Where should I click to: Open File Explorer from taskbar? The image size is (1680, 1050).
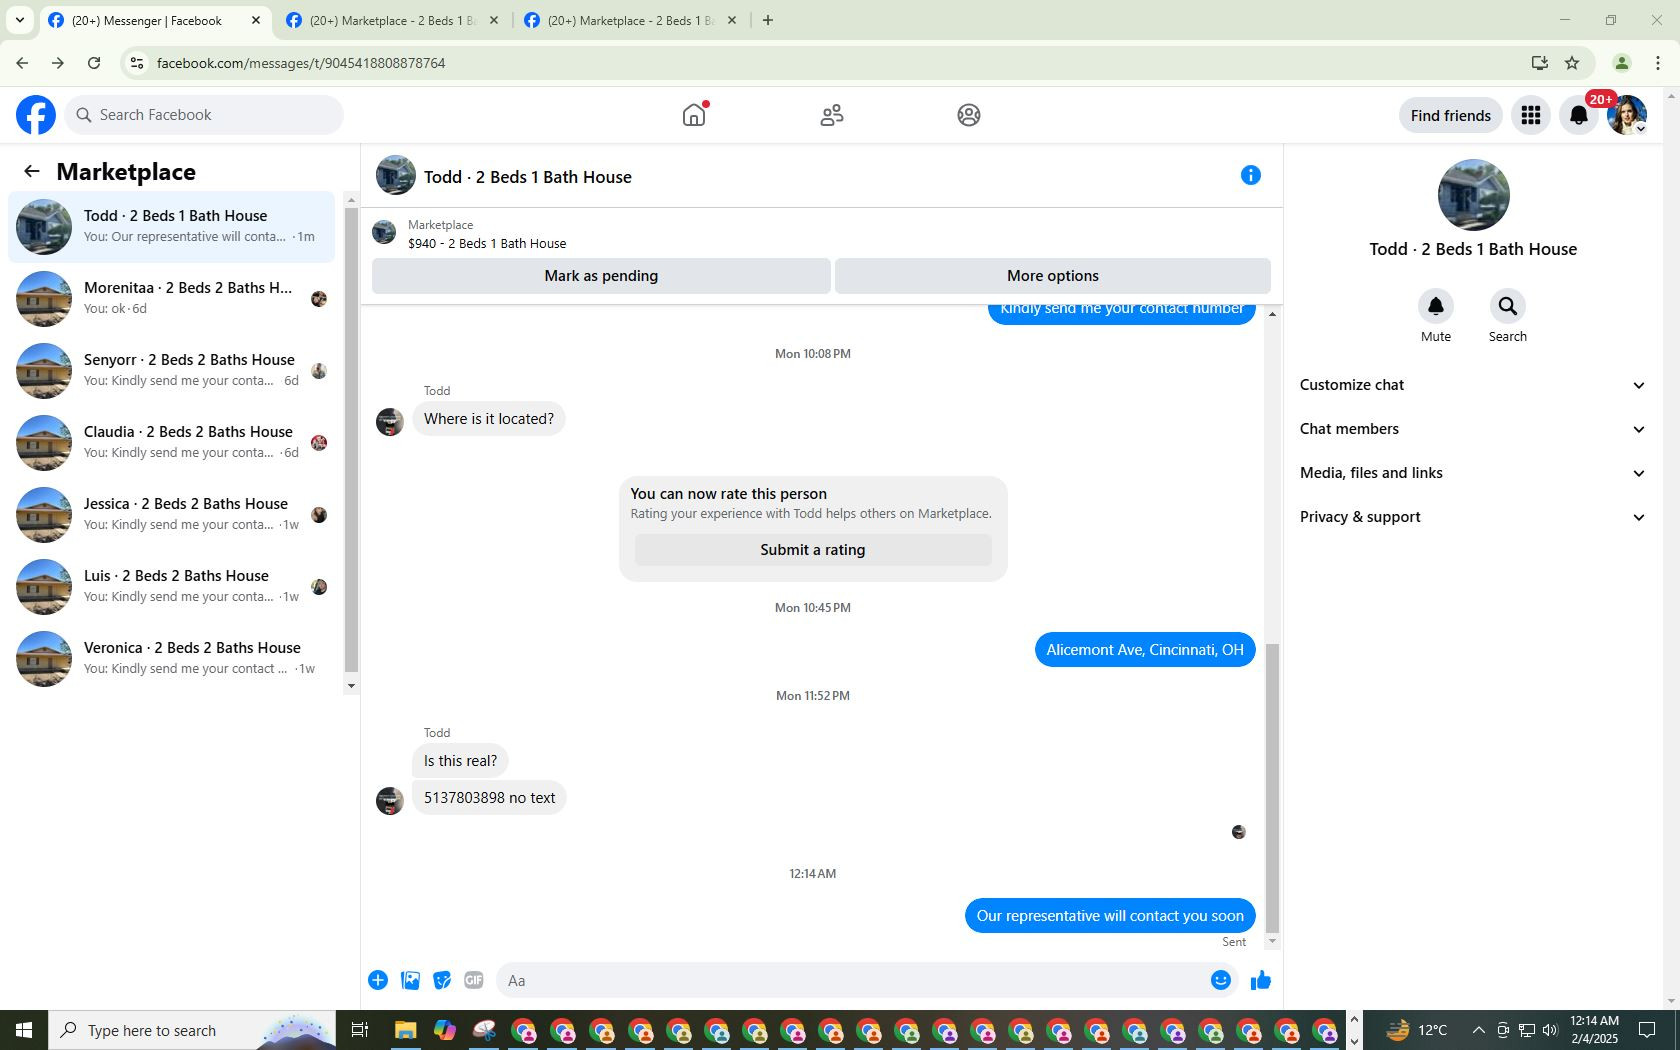[405, 1030]
